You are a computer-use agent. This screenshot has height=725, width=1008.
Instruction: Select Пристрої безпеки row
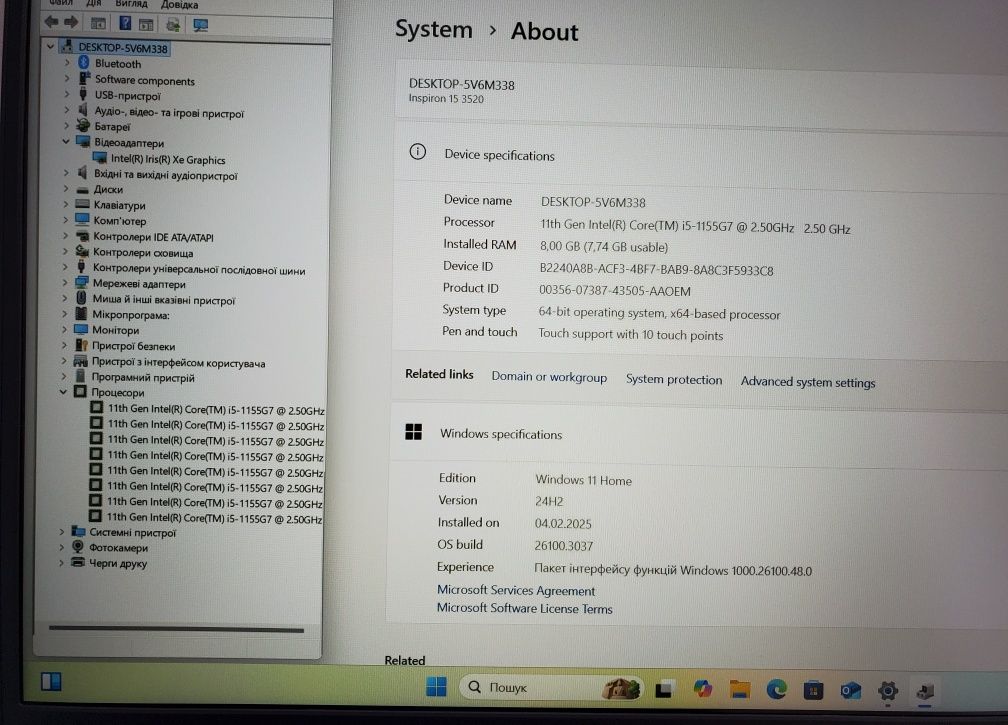click(133, 346)
